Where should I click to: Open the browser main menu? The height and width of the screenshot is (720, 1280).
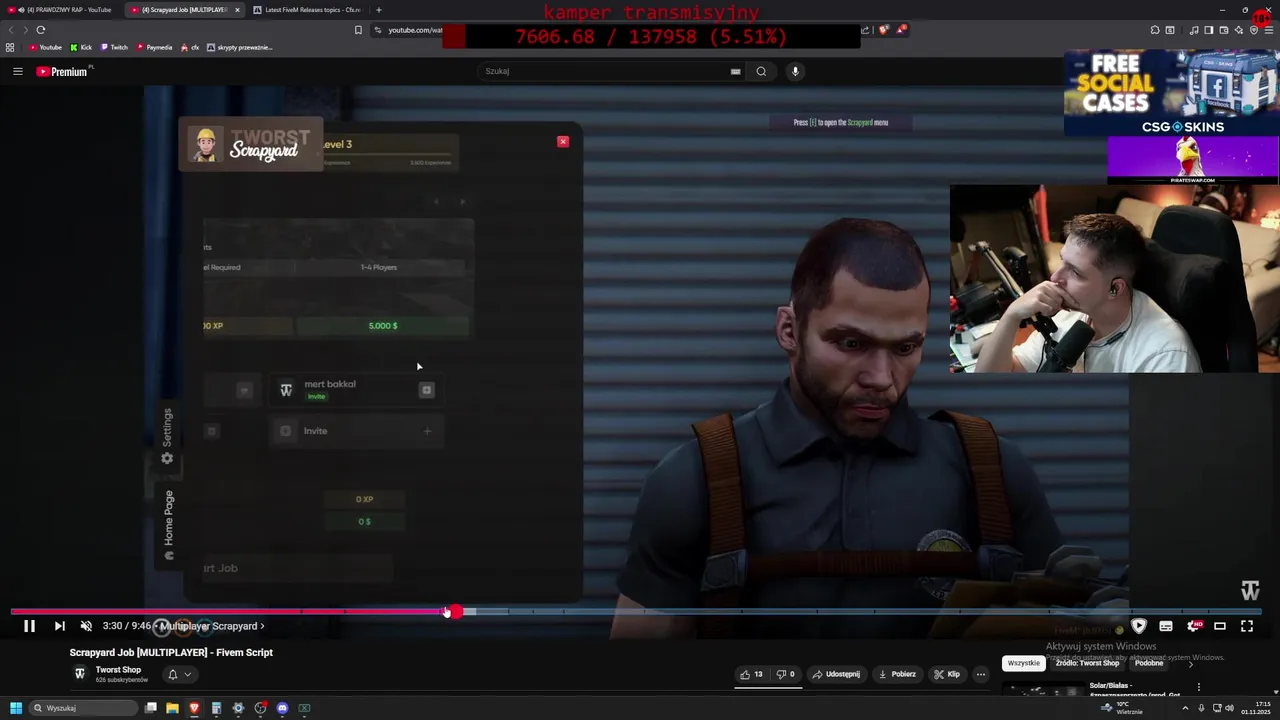pos(1270,30)
